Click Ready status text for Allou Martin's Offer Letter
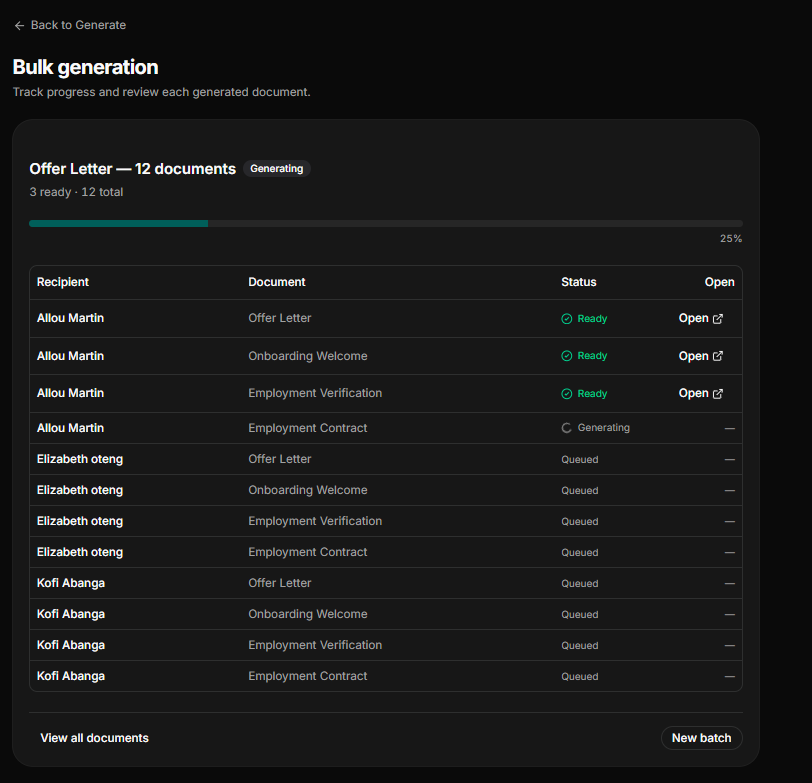The width and height of the screenshot is (812, 783). click(x=592, y=318)
